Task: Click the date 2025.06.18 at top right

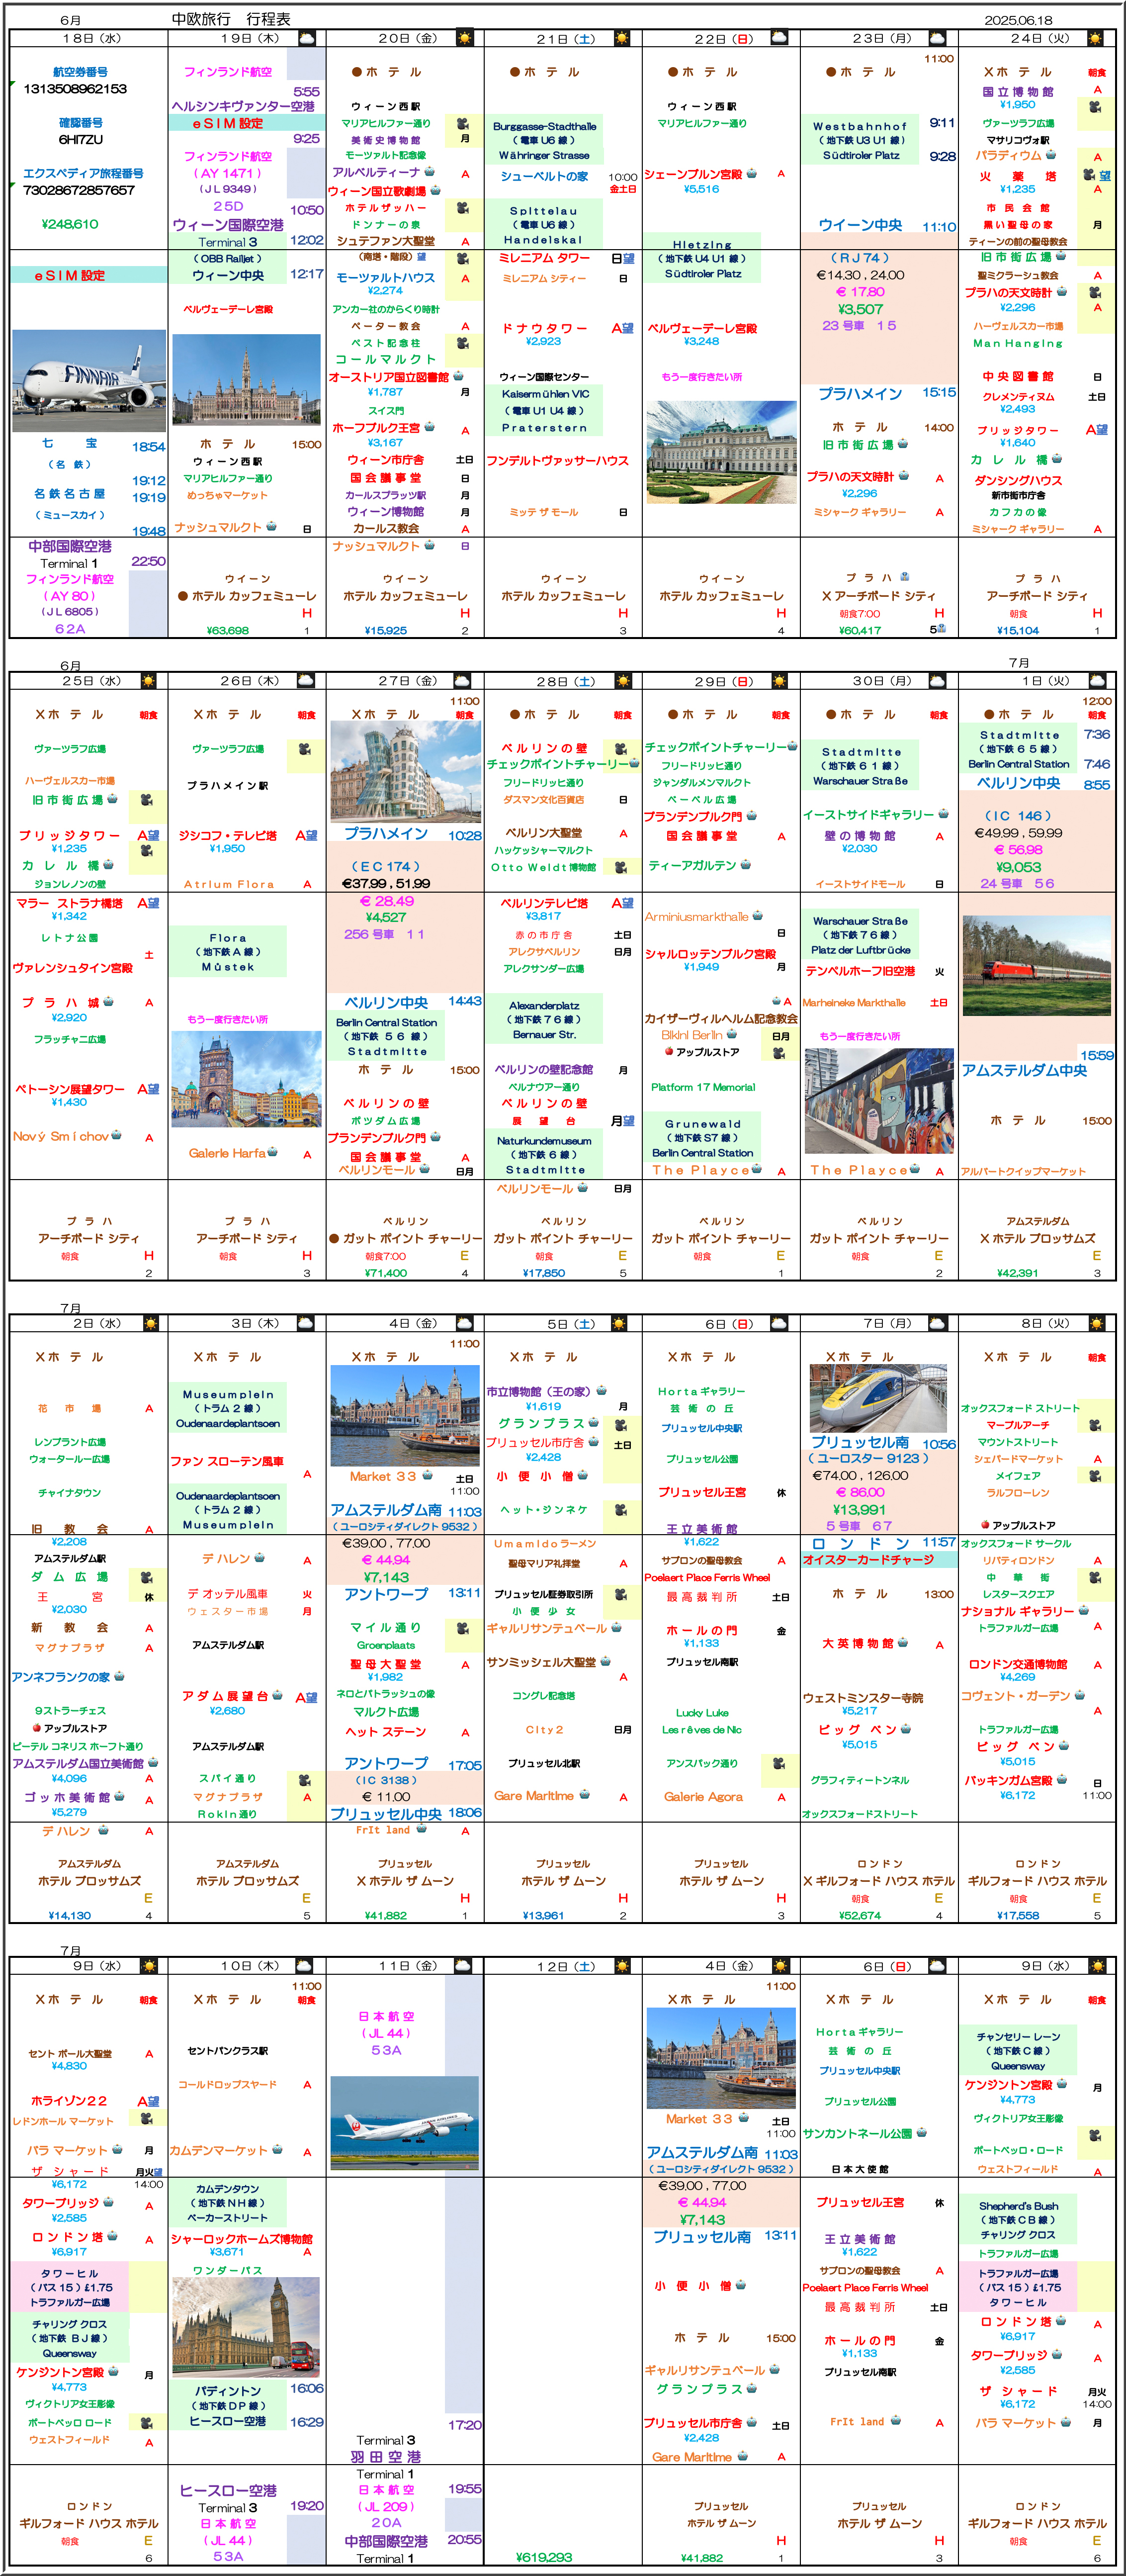Action: point(1019,20)
